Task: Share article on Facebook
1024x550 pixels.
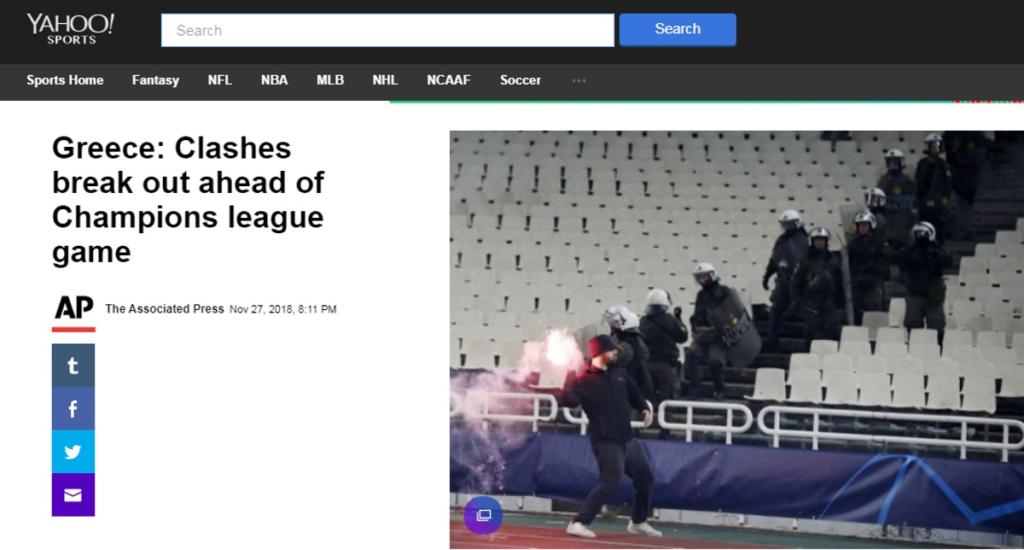Action: click(x=73, y=408)
